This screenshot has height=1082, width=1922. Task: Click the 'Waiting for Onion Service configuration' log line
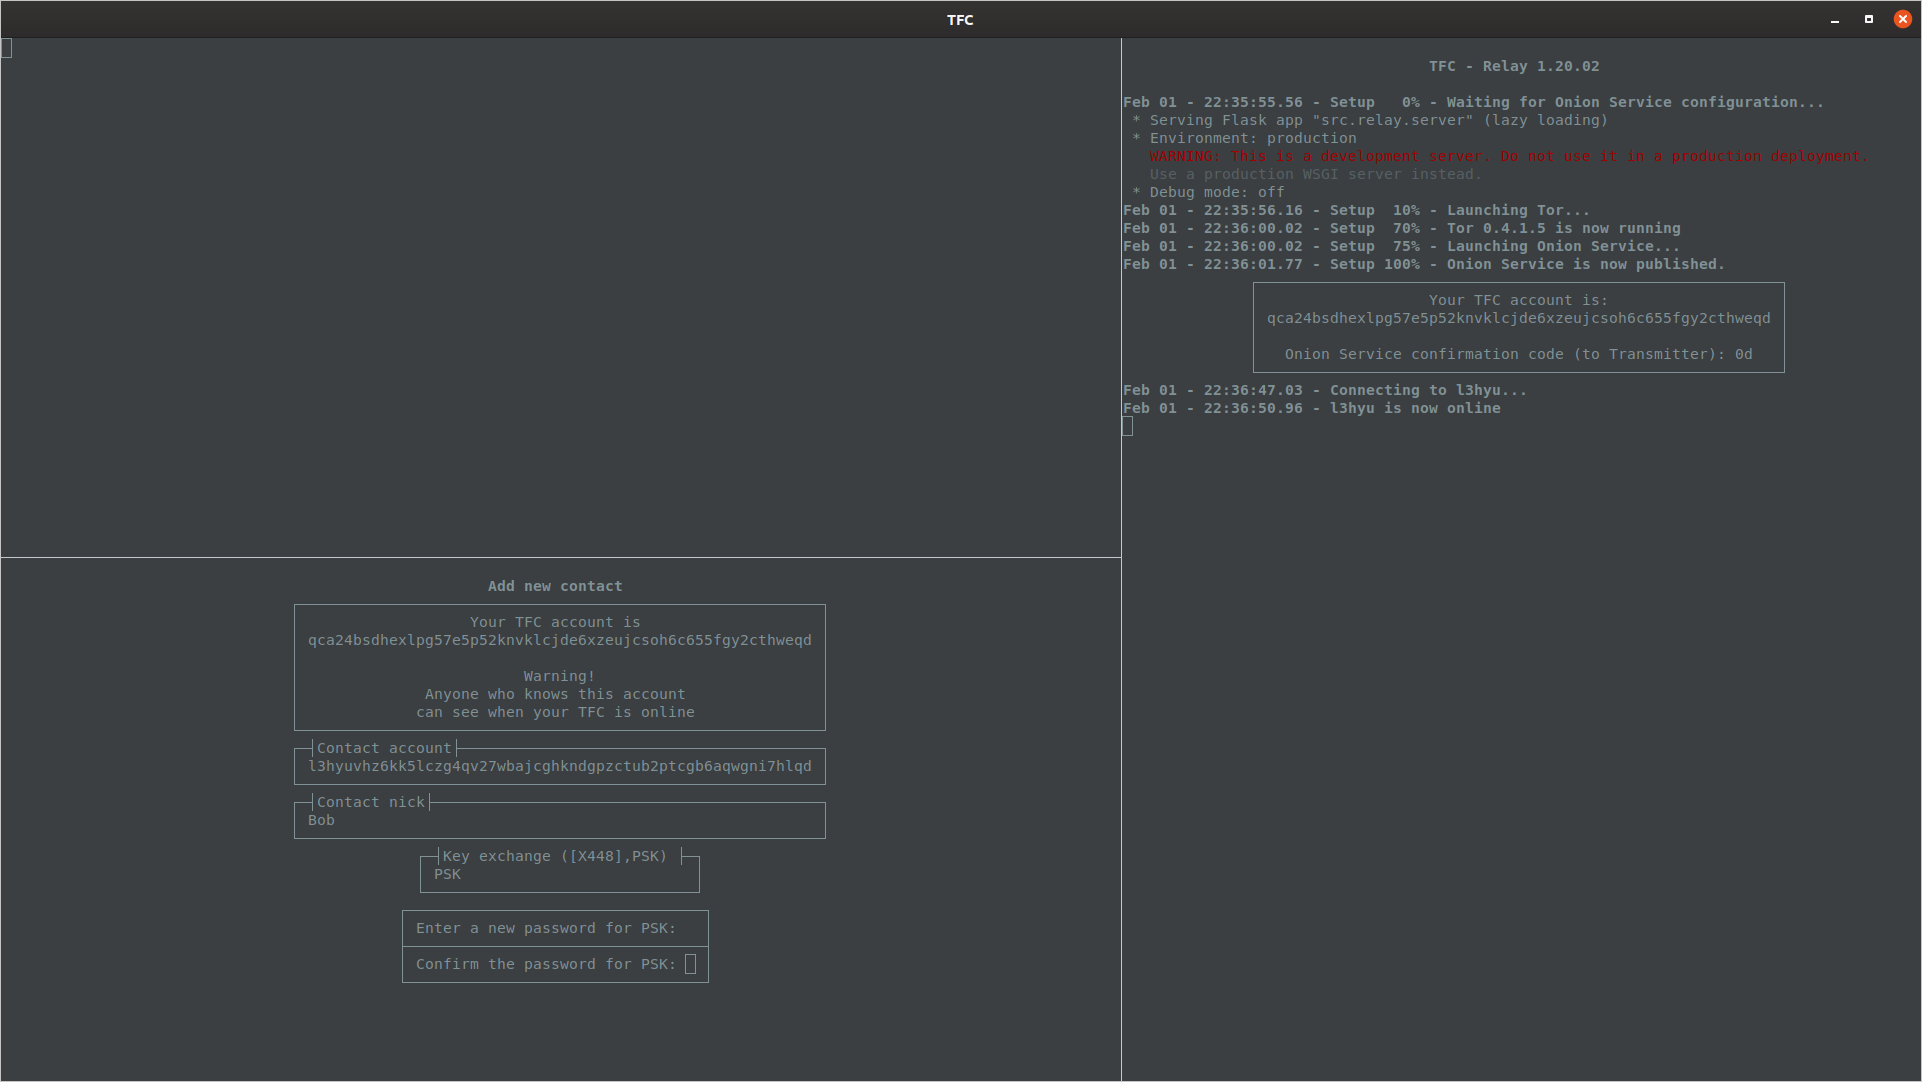click(1473, 102)
